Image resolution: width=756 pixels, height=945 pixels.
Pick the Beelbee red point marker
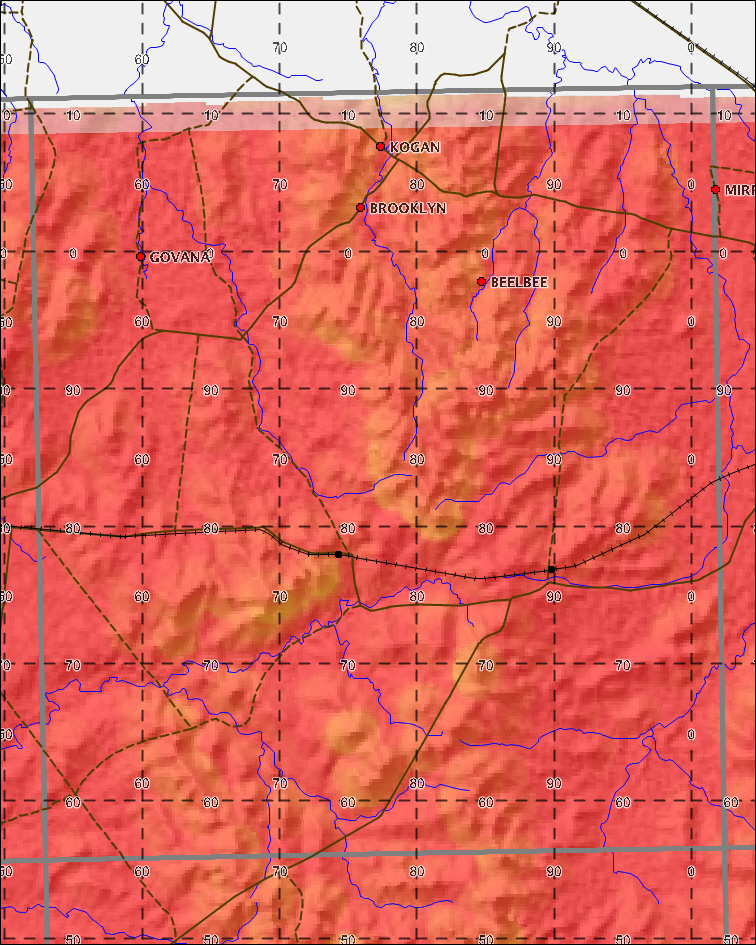(482, 282)
